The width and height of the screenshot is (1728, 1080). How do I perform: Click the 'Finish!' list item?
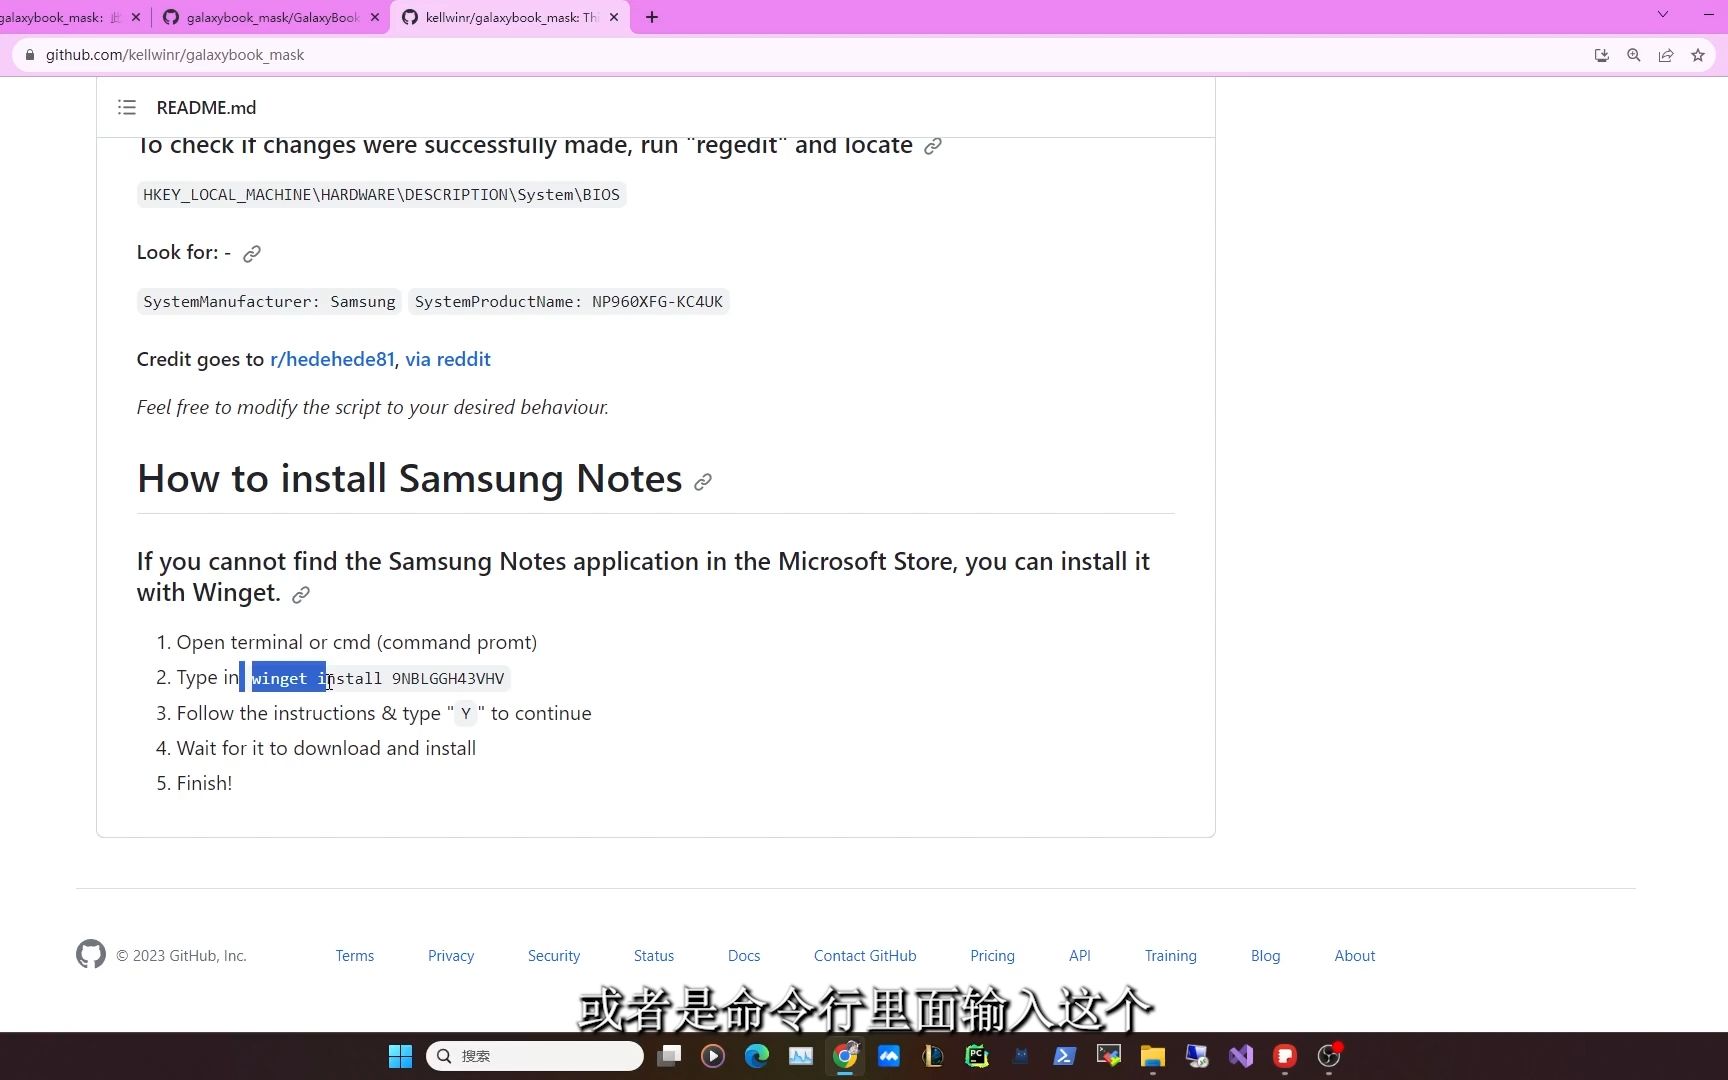204,784
